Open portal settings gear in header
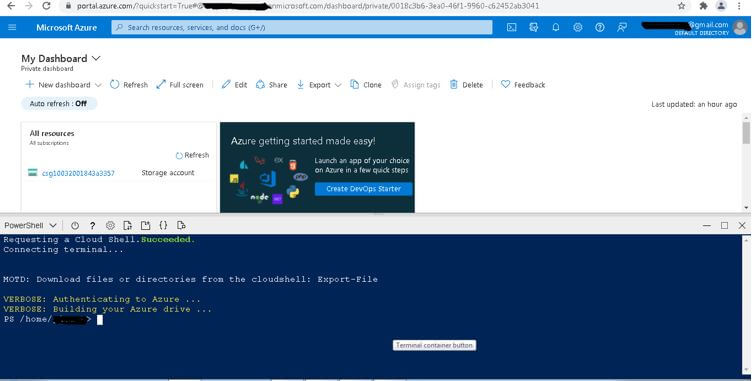756x381 pixels. 578,27
